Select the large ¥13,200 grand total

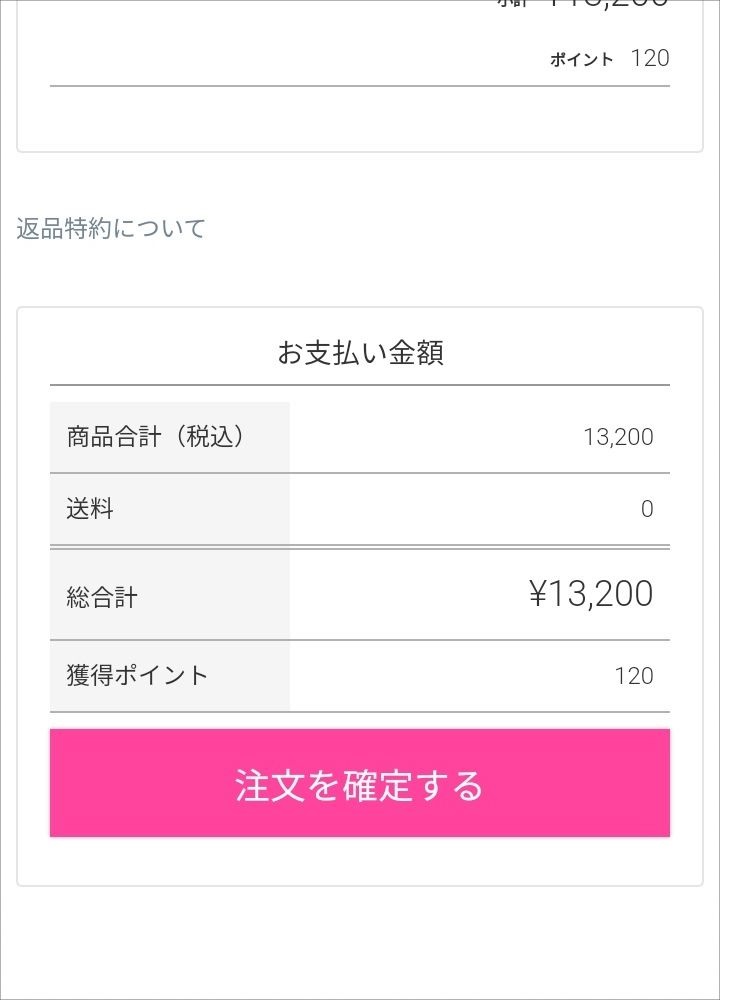(x=591, y=594)
